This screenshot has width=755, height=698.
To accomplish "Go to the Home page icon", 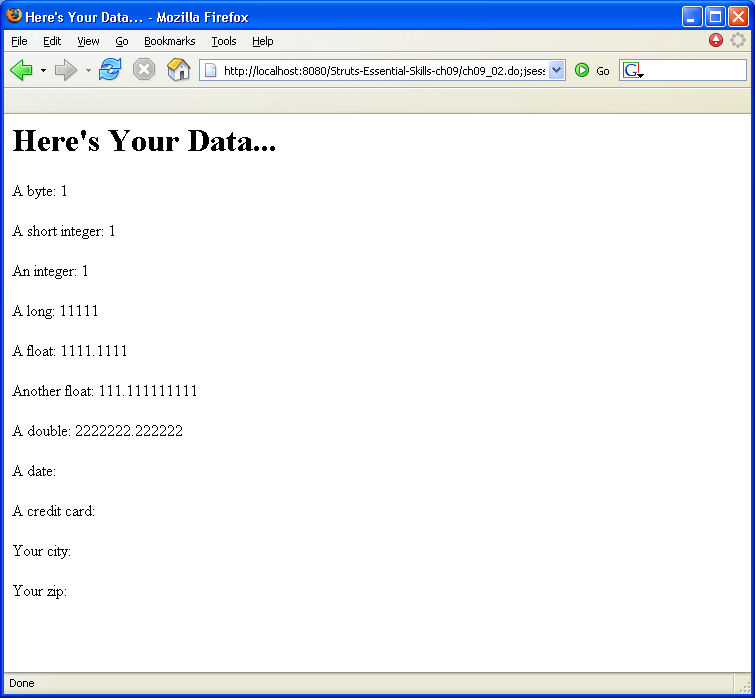I will tap(178, 70).
